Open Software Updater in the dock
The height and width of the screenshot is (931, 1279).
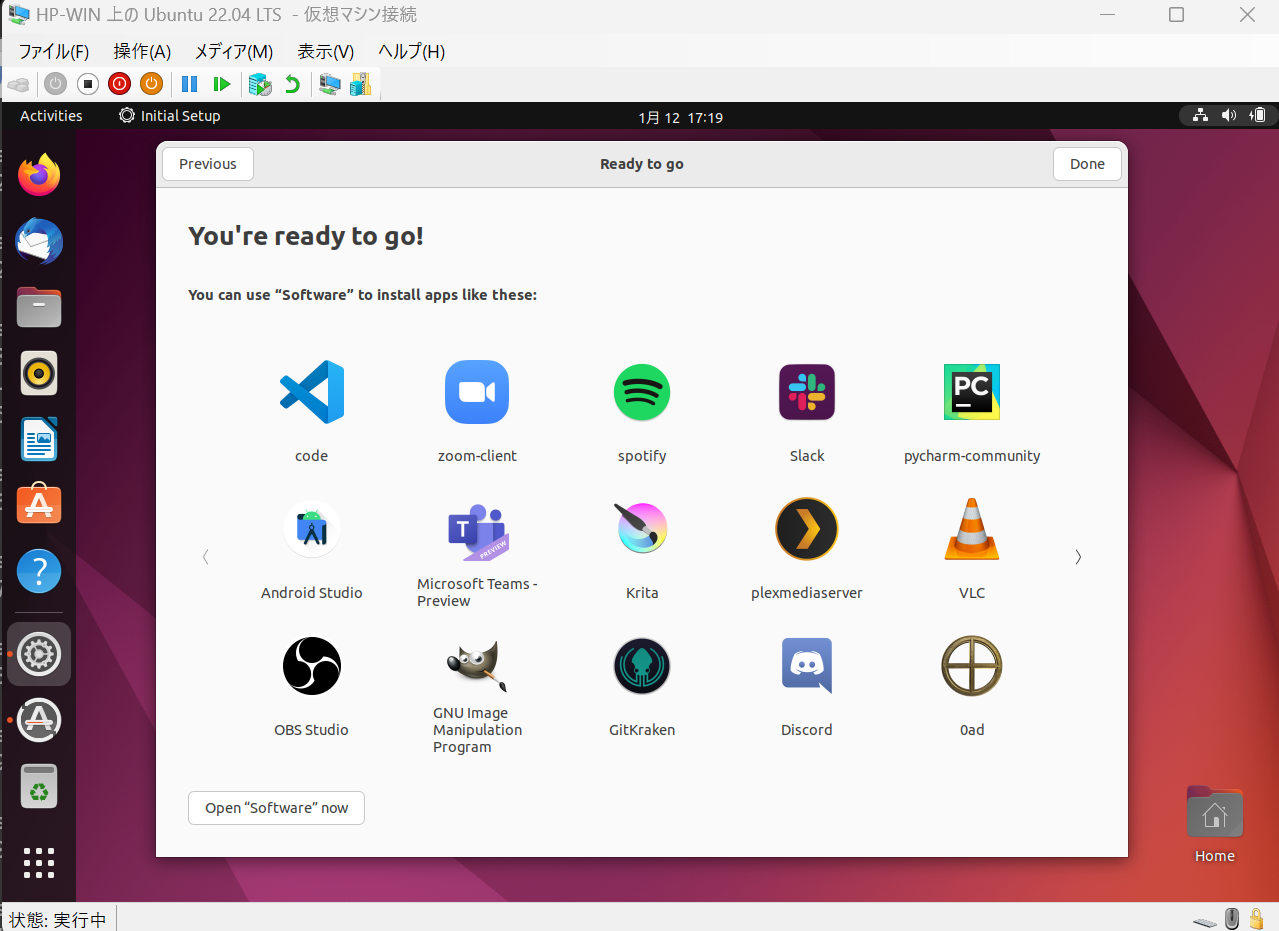39,720
